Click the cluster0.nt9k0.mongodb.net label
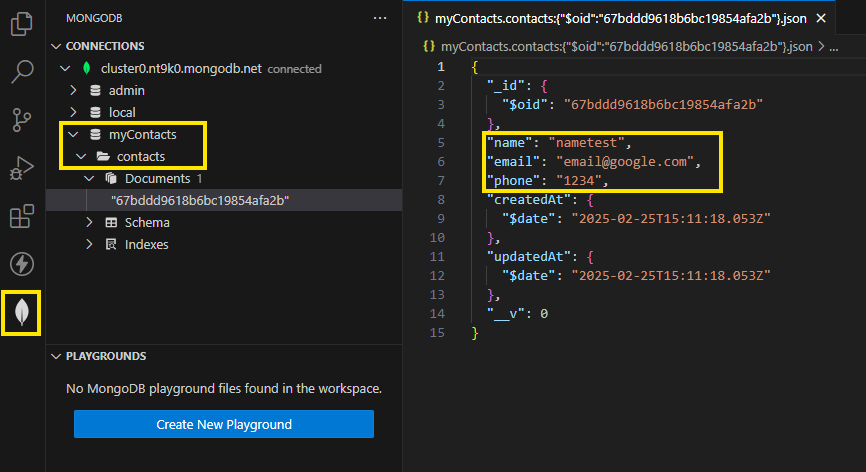This screenshot has width=866, height=472. (x=181, y=68)
